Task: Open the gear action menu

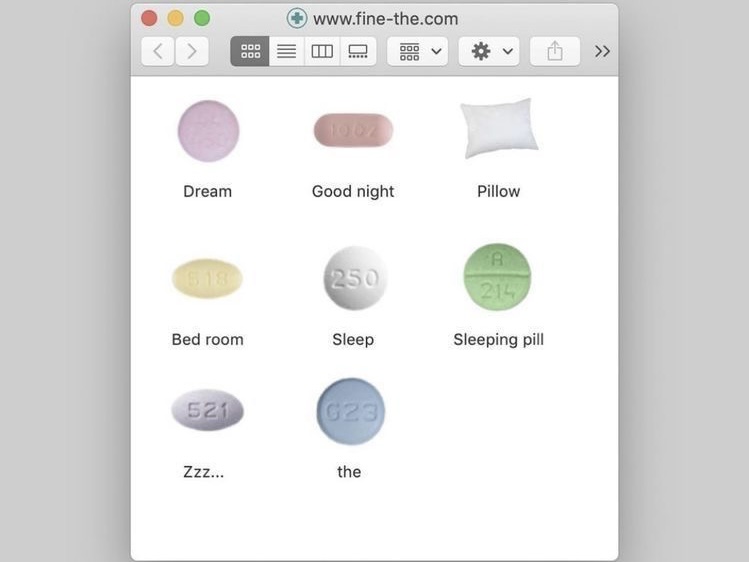Action: 489,51
